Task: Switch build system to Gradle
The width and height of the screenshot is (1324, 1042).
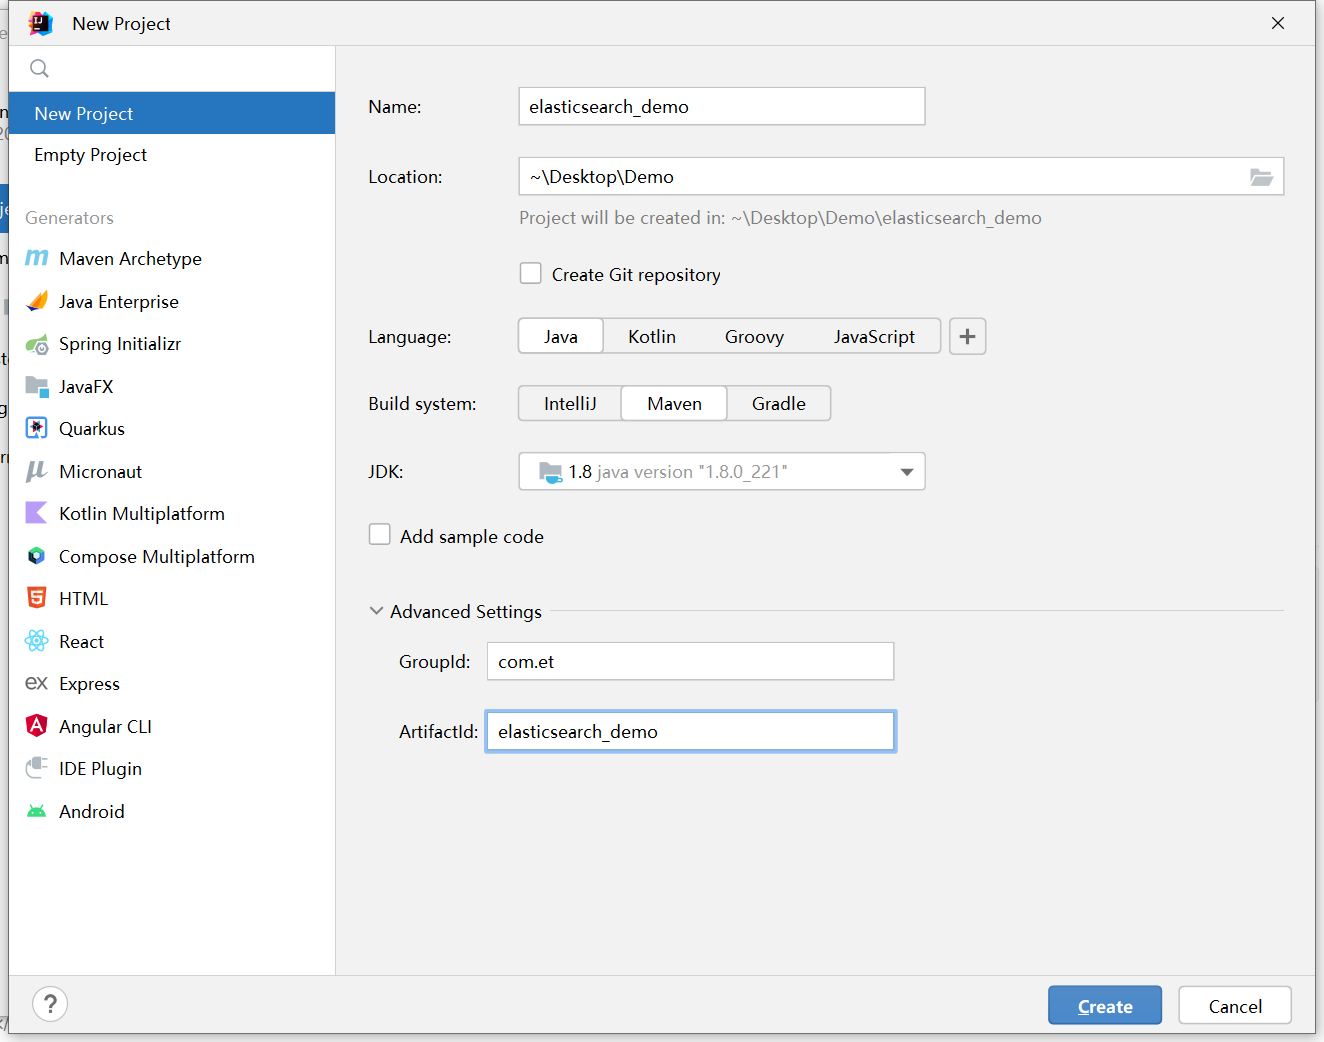Action: (x=778, y=403)
